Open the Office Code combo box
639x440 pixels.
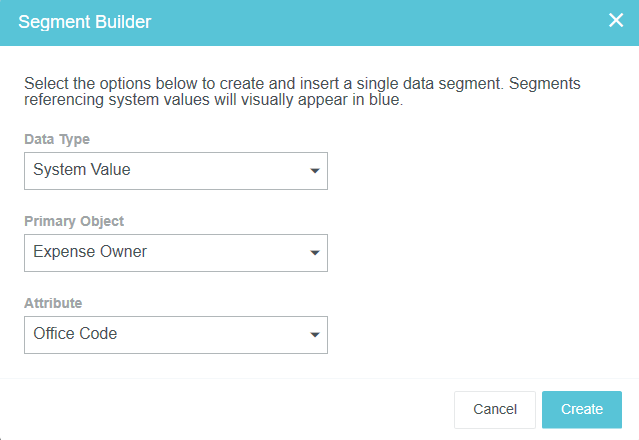[x=175, y=335]
